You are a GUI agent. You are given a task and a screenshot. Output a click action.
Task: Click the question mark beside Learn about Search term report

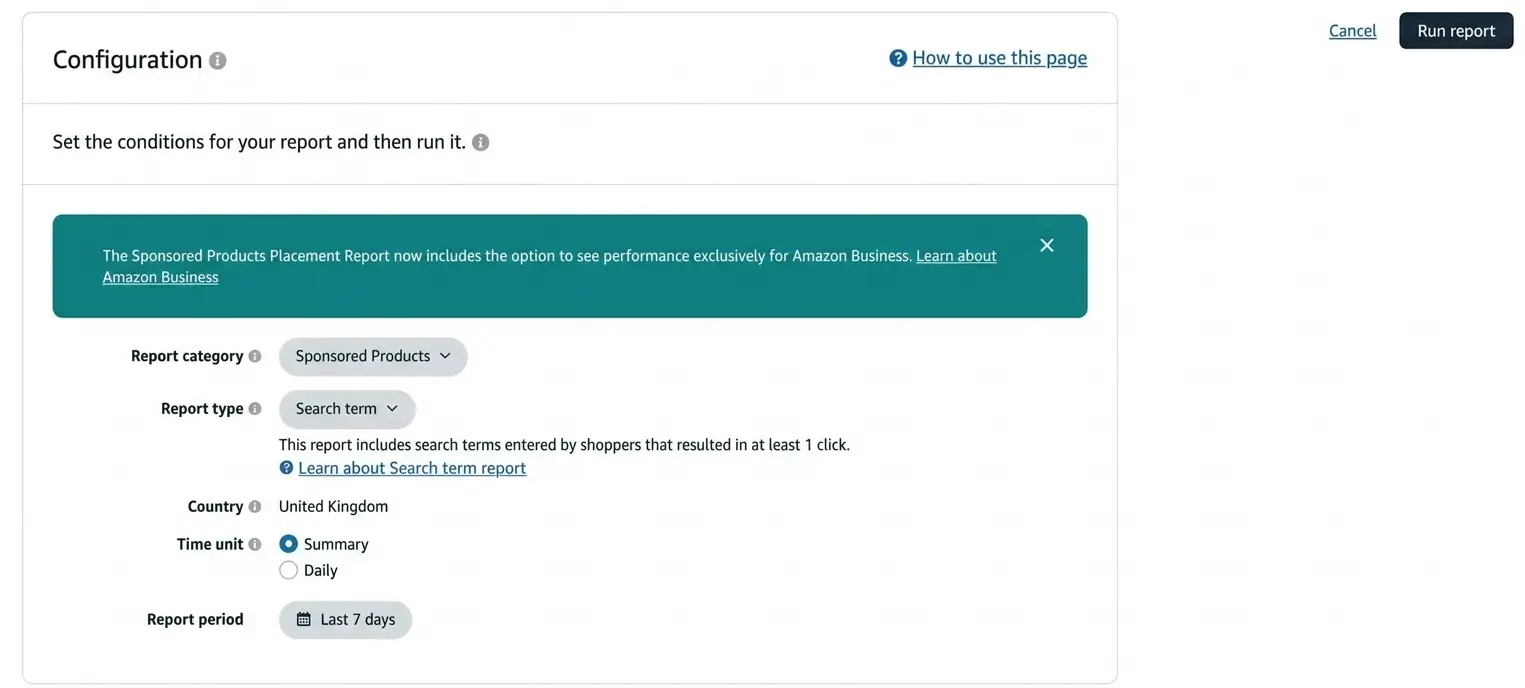point(286,467)
